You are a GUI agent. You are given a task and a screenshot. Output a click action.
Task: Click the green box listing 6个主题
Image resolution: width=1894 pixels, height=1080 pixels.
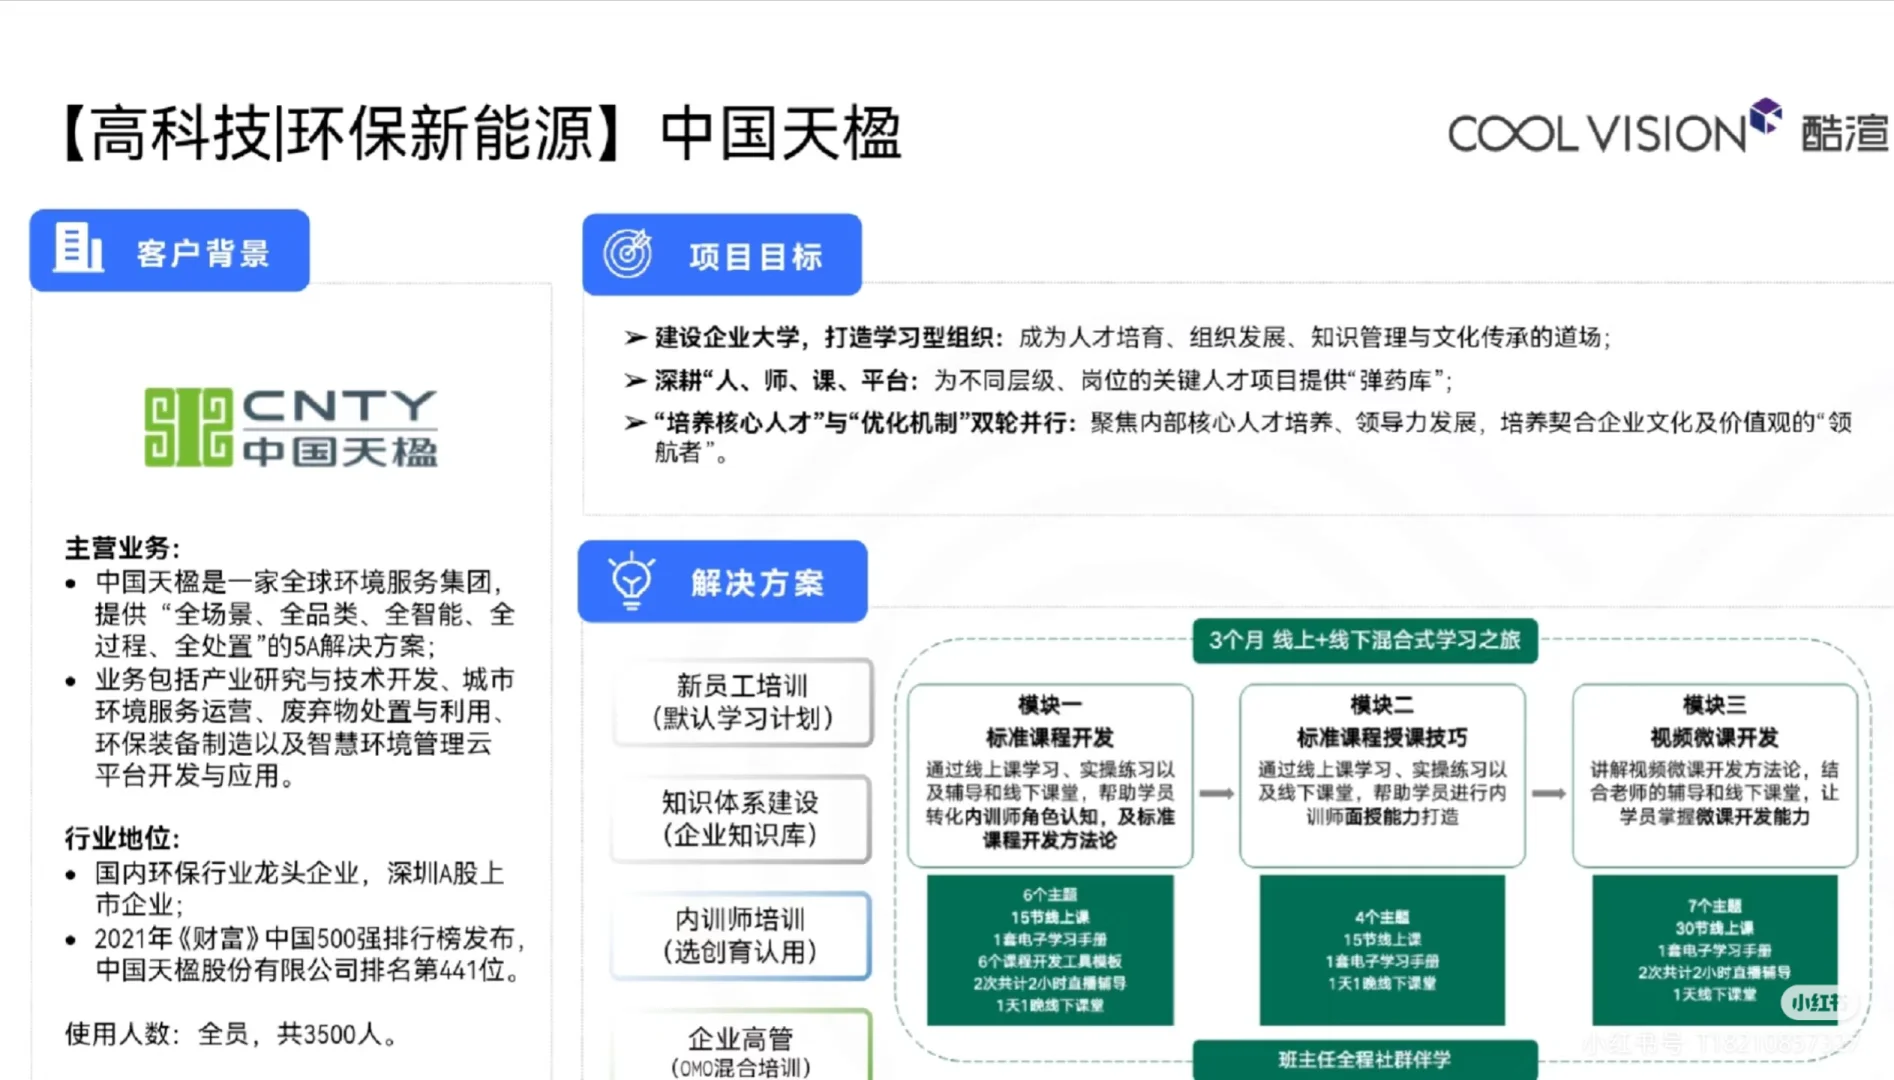point(1050,950)
